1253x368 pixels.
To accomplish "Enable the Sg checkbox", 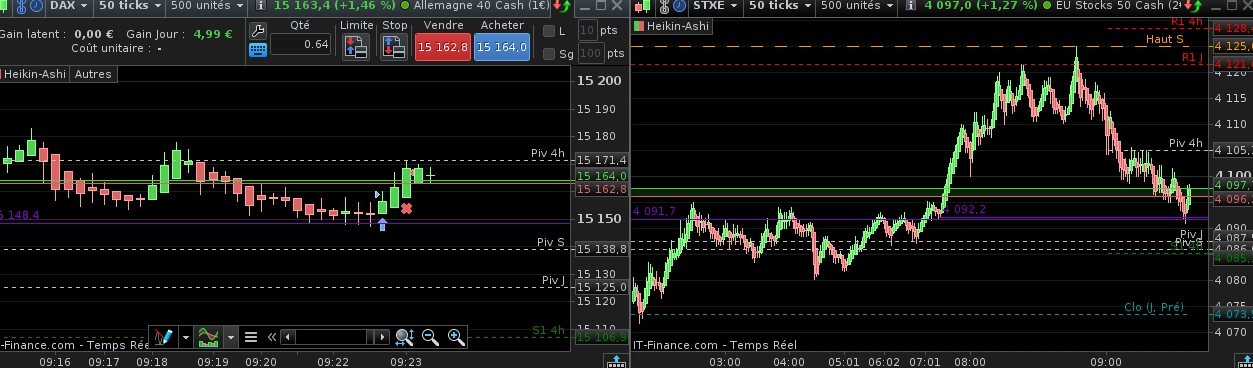I will pyautogui.click(x=548, y=54).
